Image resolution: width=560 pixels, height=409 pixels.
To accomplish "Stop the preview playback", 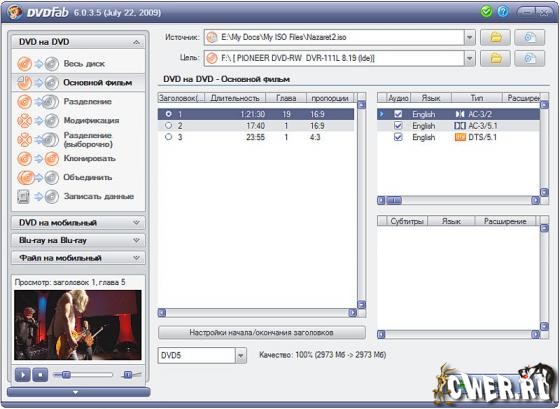I will coord(40,375).
